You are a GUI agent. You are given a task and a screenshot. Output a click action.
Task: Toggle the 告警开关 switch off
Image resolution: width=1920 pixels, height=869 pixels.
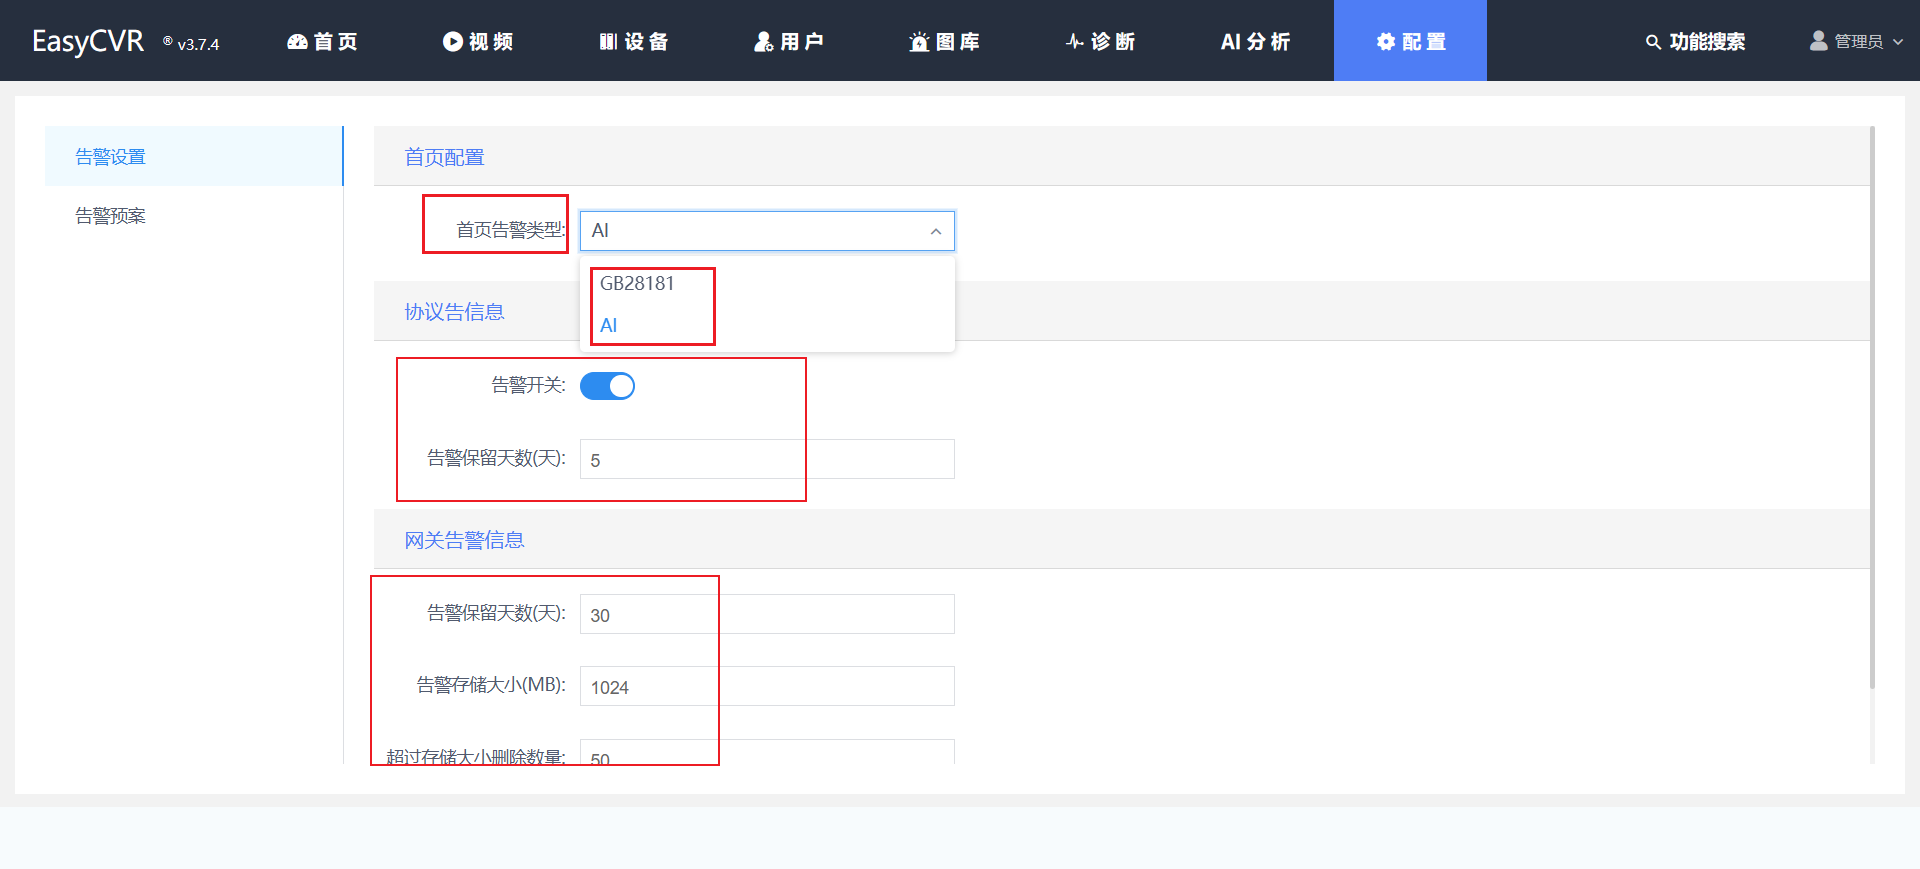pos(607,386)
